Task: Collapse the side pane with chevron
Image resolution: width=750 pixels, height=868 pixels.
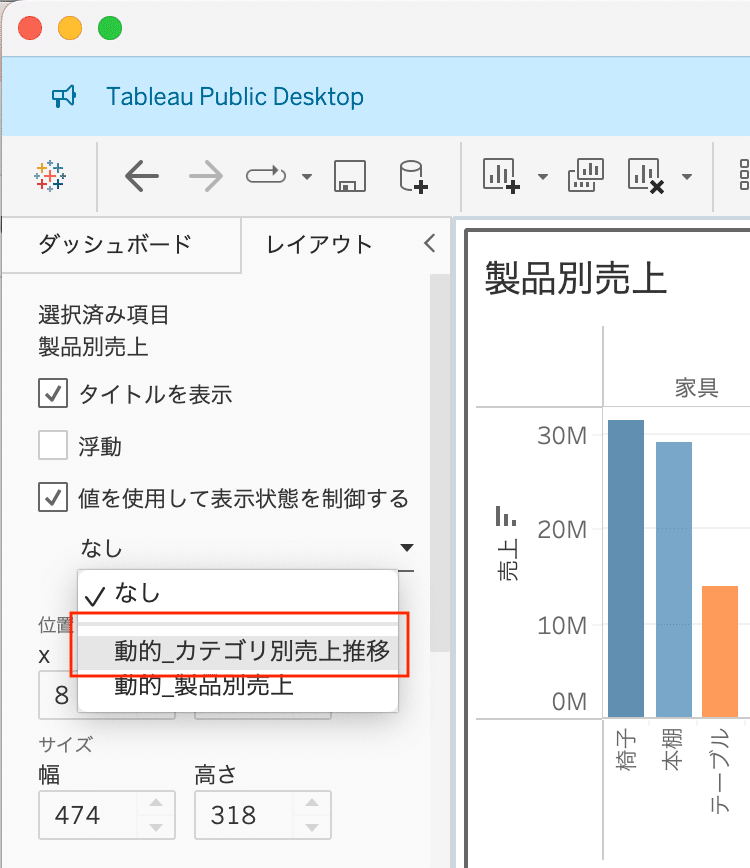Action: tap(430, 243)
